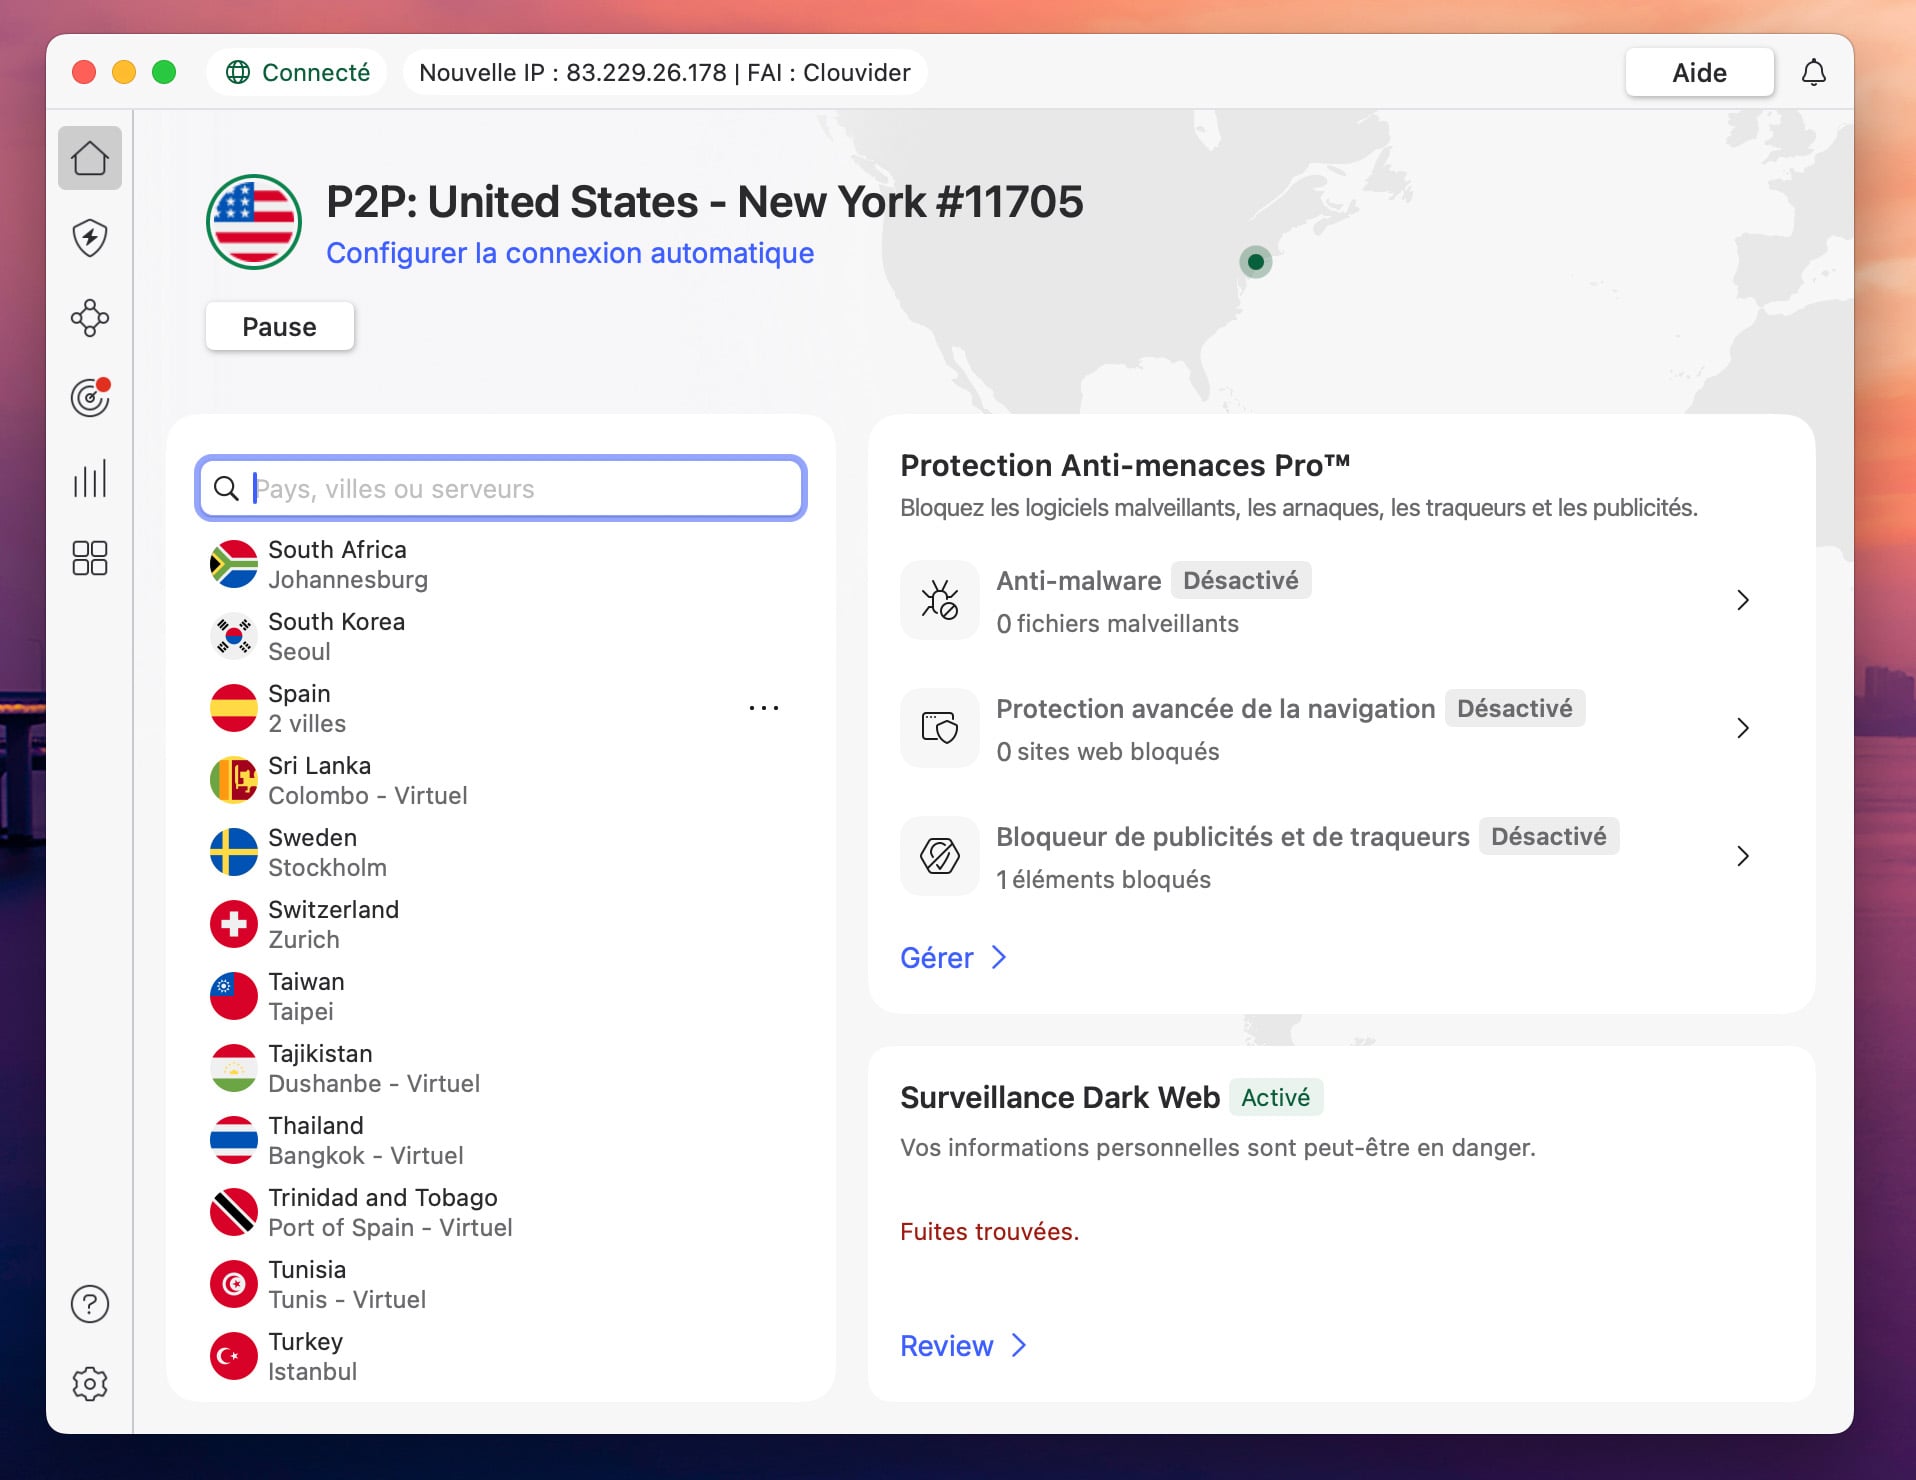Open Configurer la connexion automatique
Viewport: 1916px width, 1480px height.
(x=570, y=253)
